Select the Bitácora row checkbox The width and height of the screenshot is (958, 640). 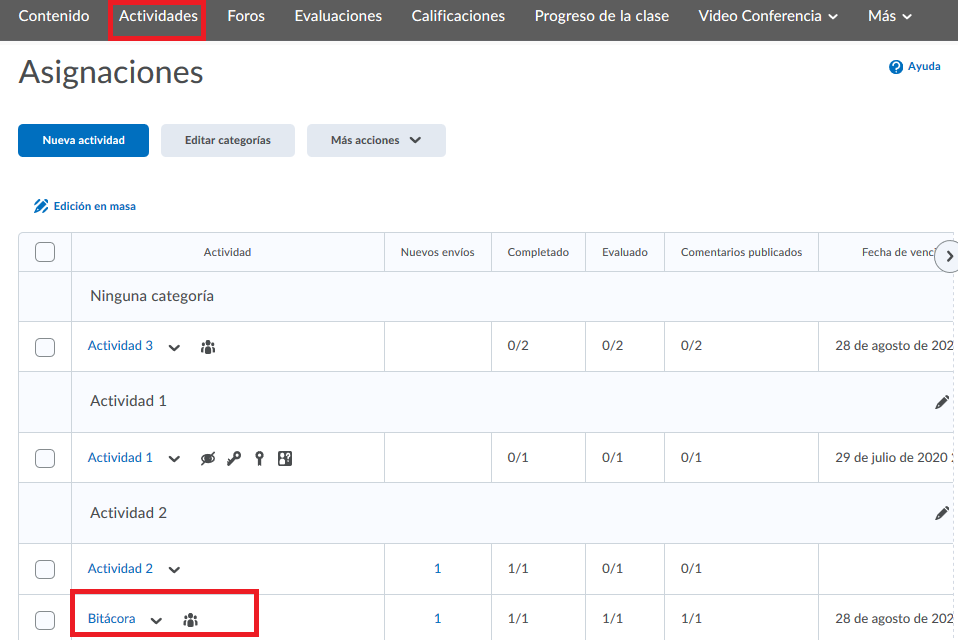[x=45, y=620]
